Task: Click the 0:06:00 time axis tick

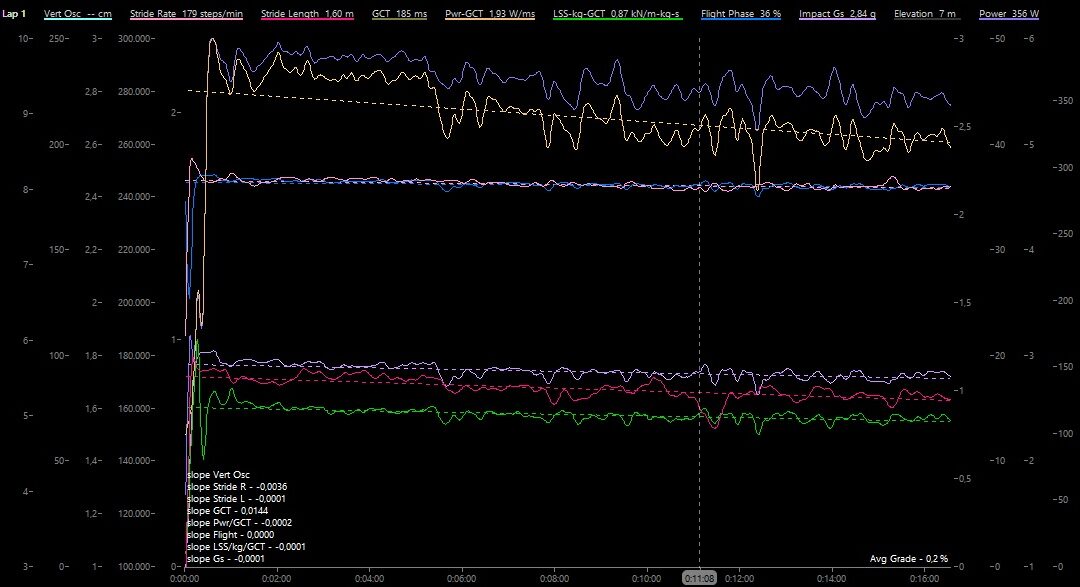Action: pyautogui.click(x=461, y=579)
